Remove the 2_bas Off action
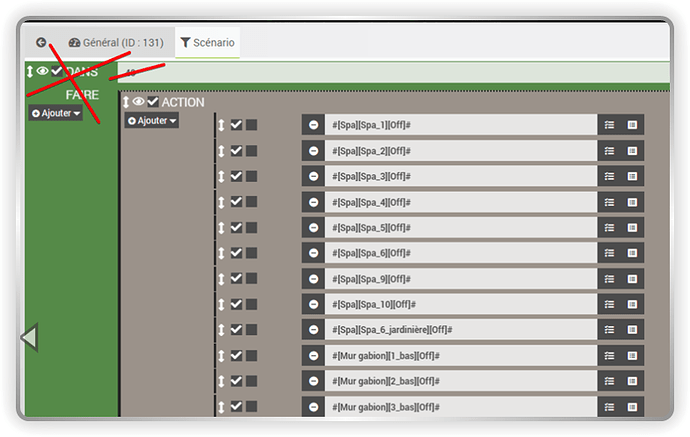 pyautogui.click(x=313, y=381)
